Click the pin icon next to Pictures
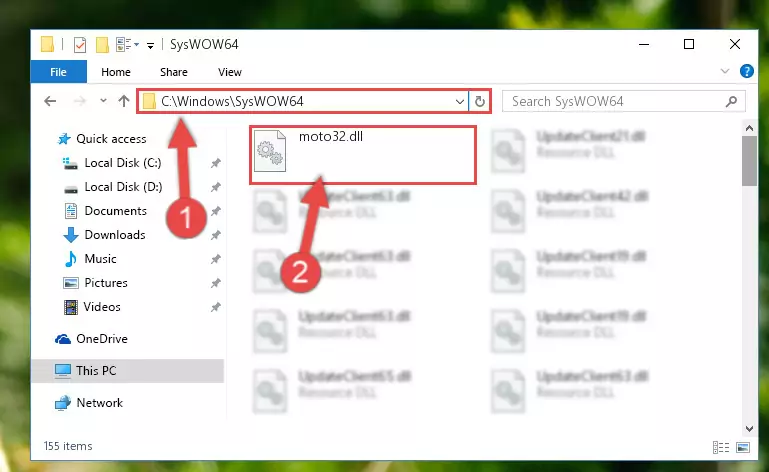 (216, 283)
